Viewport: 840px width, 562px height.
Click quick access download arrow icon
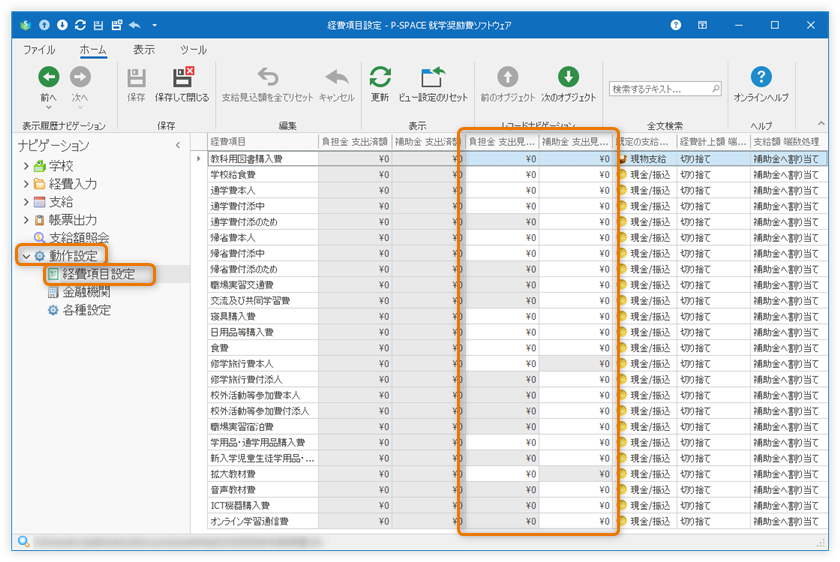[62, 25]
